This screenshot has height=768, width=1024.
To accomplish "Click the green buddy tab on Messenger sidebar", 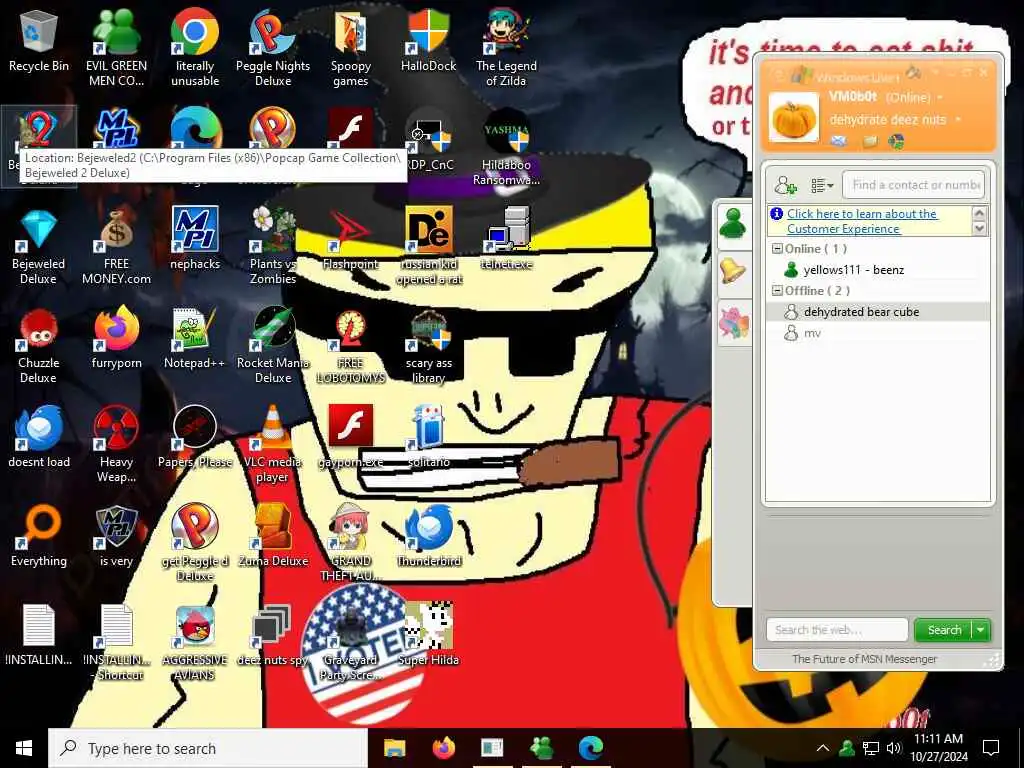I will point(734,225).
